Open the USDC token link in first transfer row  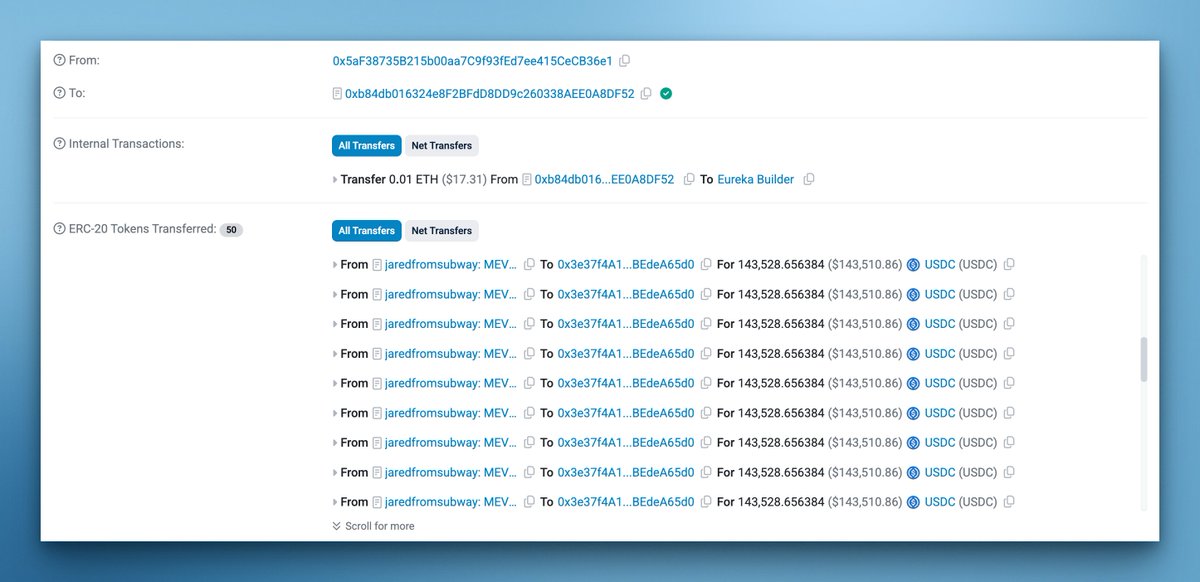(x=940, y=265)
